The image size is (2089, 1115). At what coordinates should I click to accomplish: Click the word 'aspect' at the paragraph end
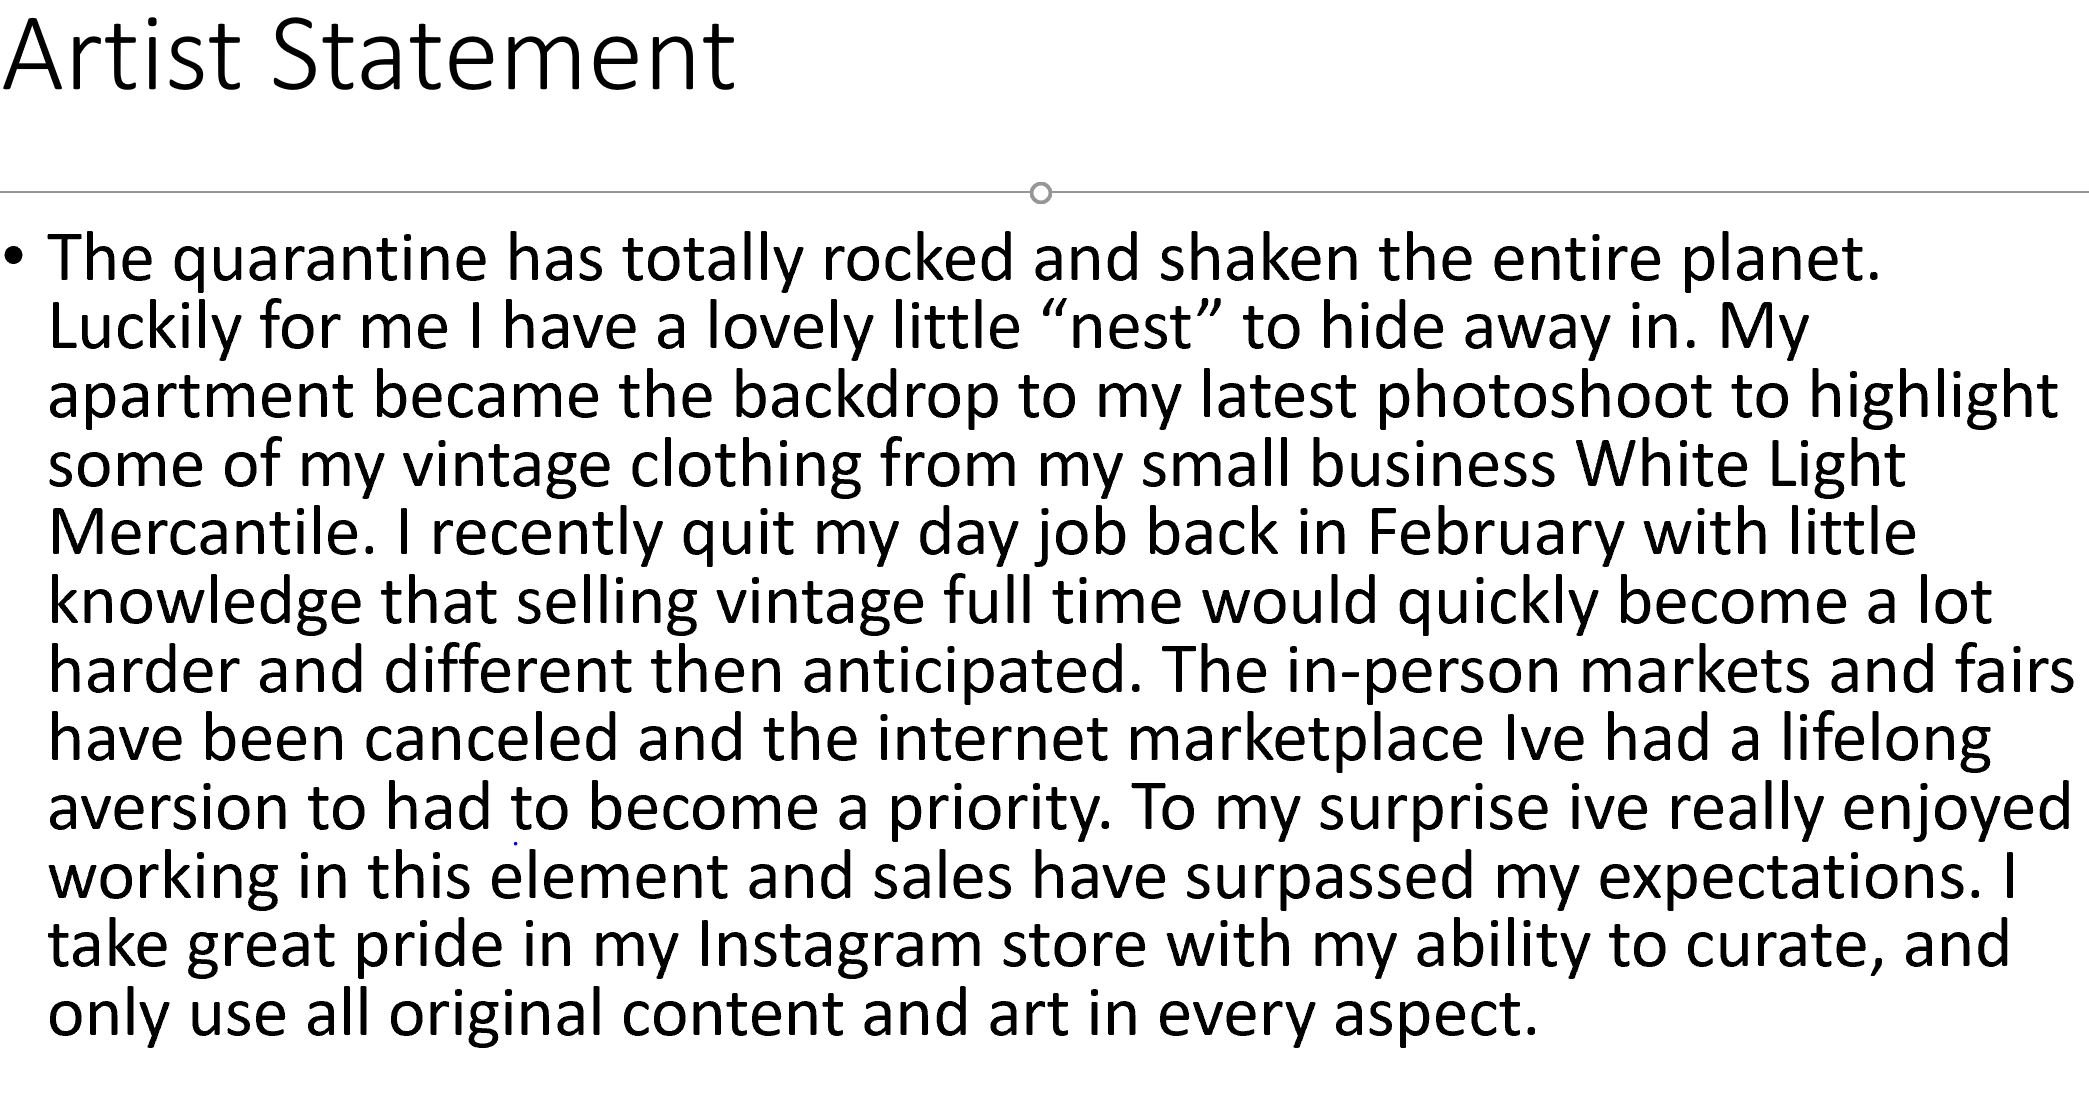1434,1014
